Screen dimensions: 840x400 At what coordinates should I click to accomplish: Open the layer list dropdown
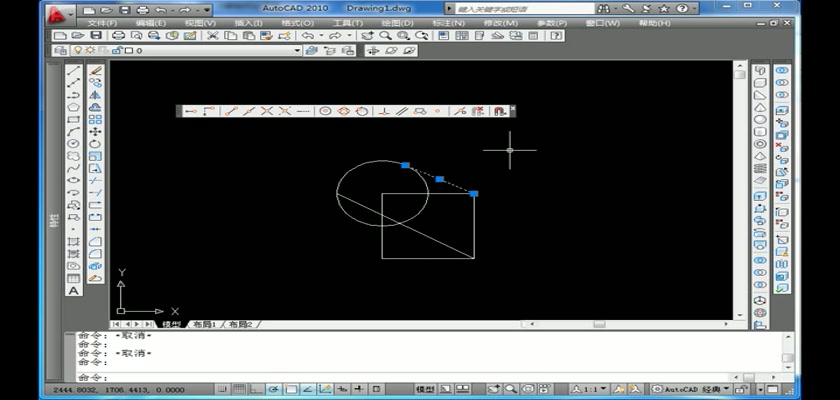(x=297, y=50)
